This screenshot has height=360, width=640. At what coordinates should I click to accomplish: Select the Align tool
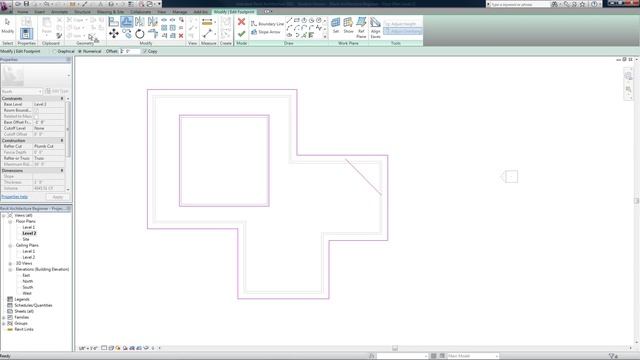pos(113,22)
